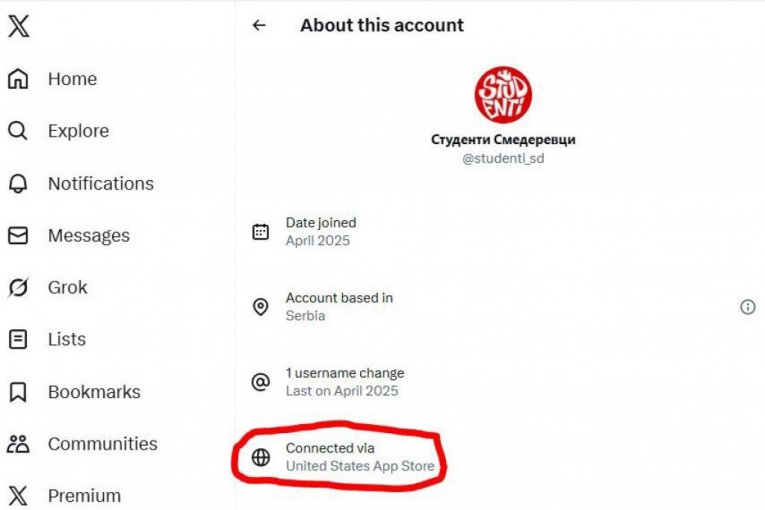Open the Explore menu label
This screenshot has width=765, height=510.
[78, 131]
